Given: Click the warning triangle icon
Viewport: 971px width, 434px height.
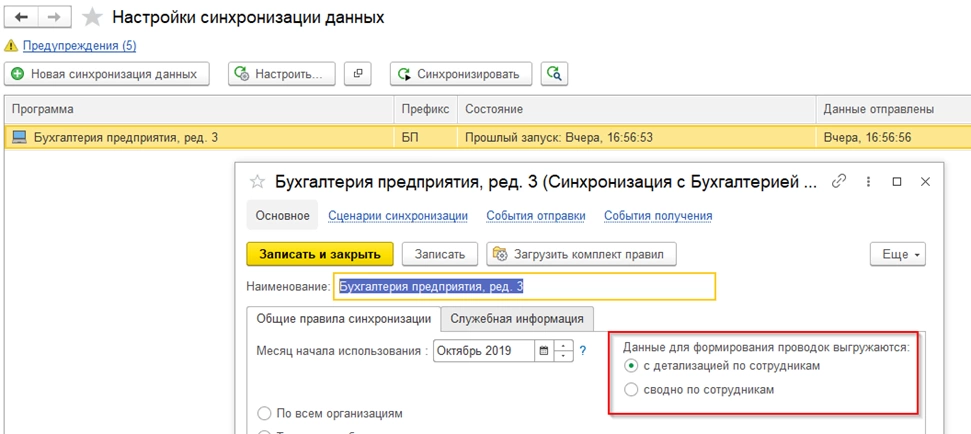Looking at the screenshot, I should tap(12, 46).
